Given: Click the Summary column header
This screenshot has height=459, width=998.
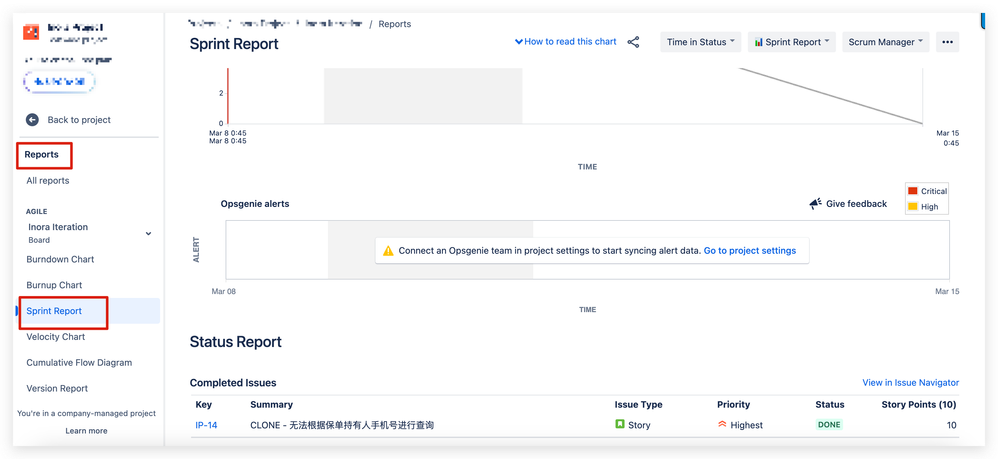Looking at the screenshot, I should pos(271,404).
